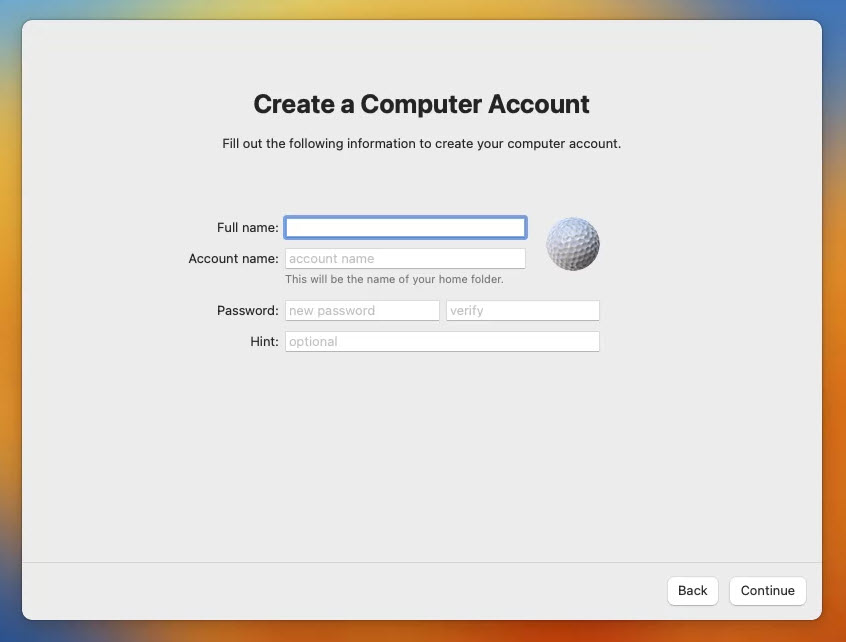Click the 'Full name:' label
Screen dimensions: 846x642
pos(248,228)
